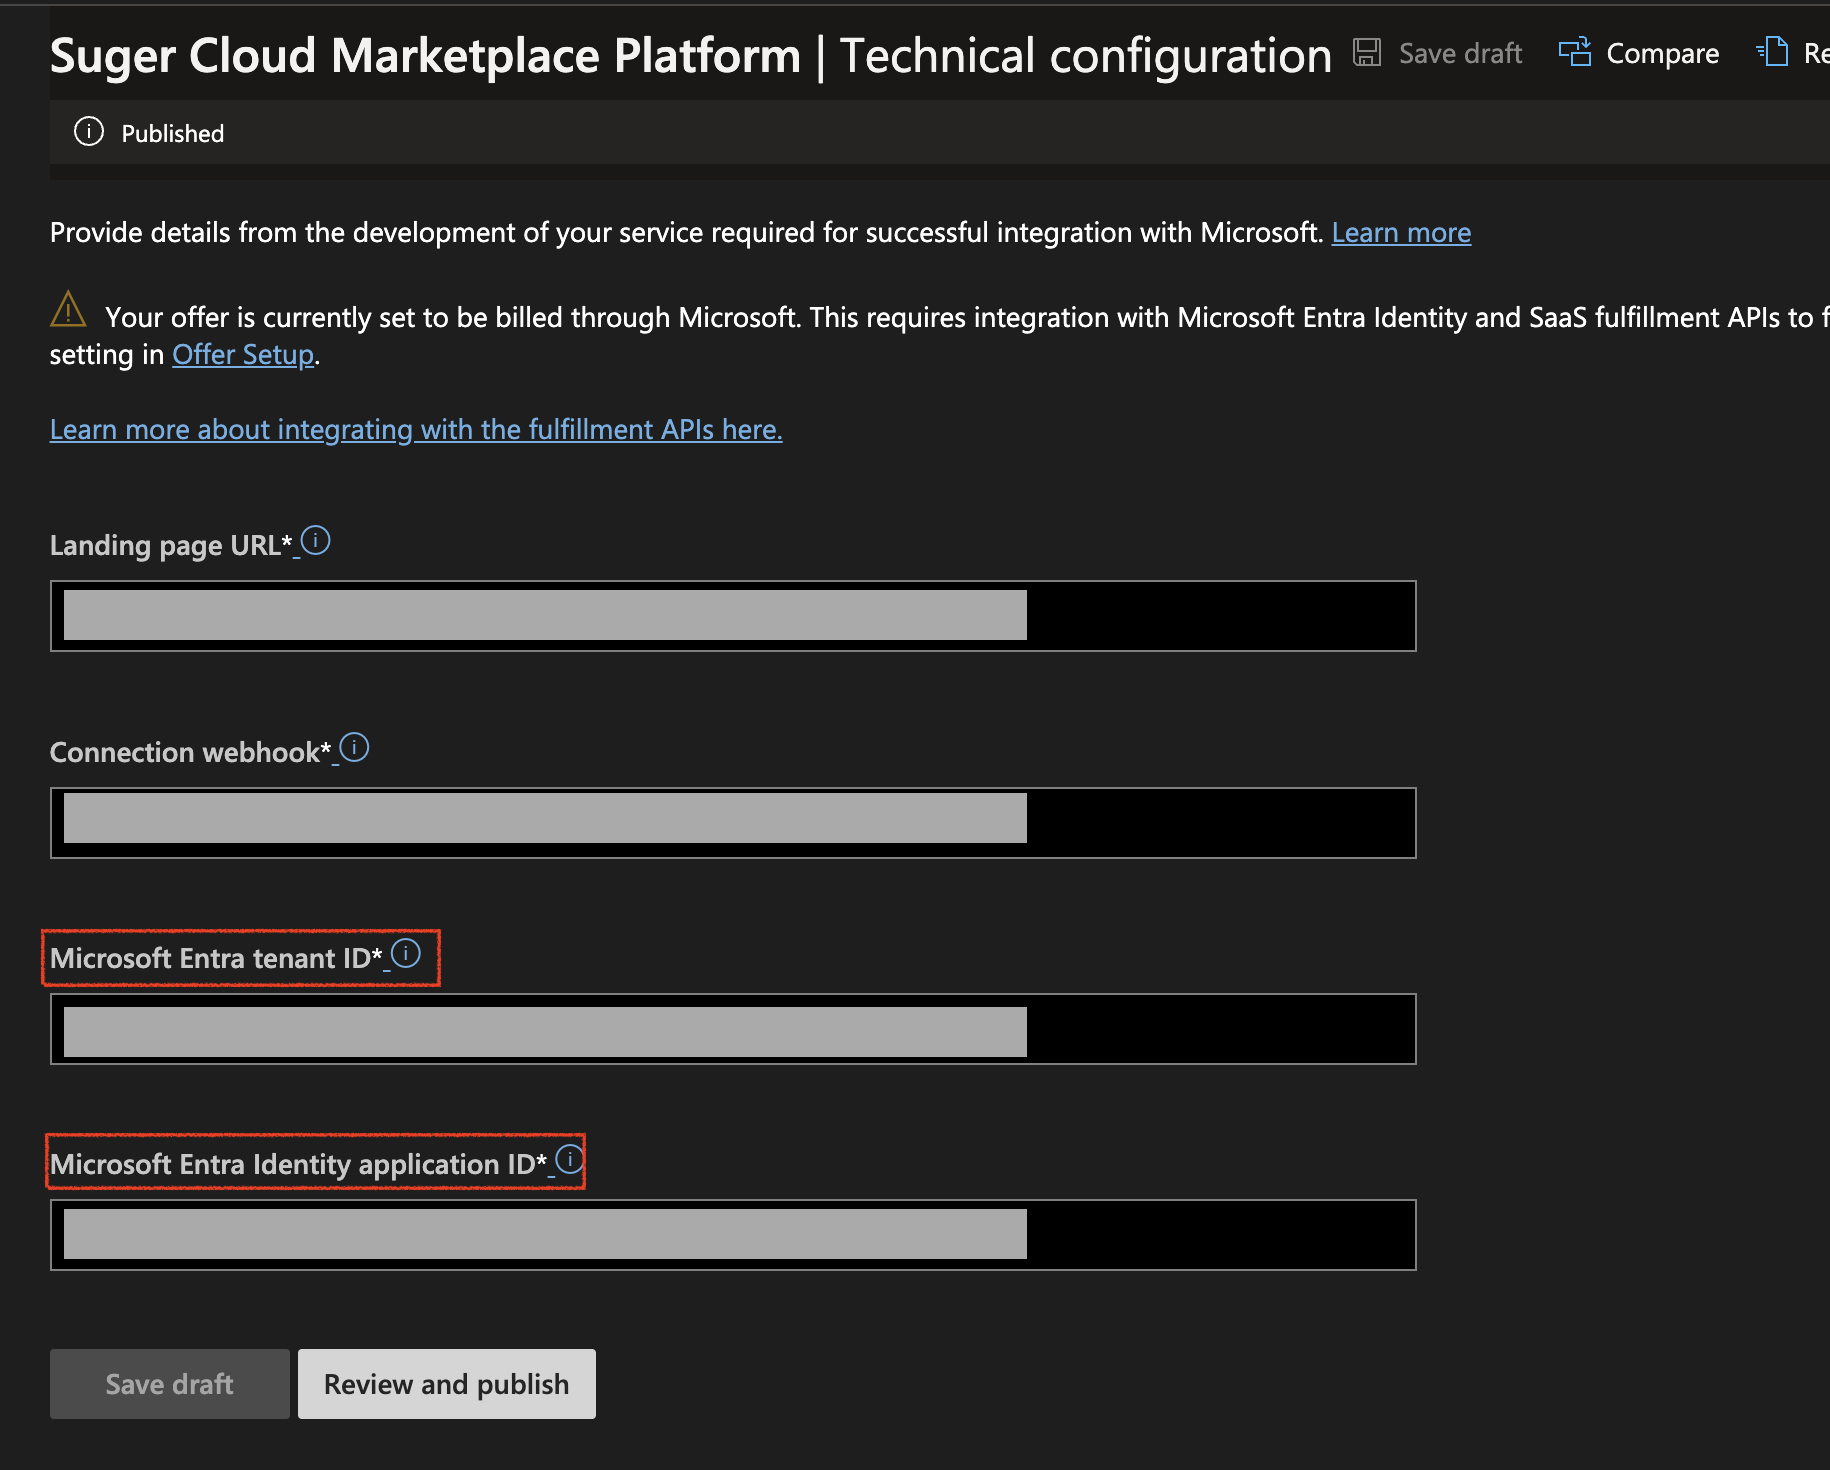Click the 'Suger Cloud Marketplace Platform' page title
Screen dimensions: 1830x1470
click(x=426, y=56)
